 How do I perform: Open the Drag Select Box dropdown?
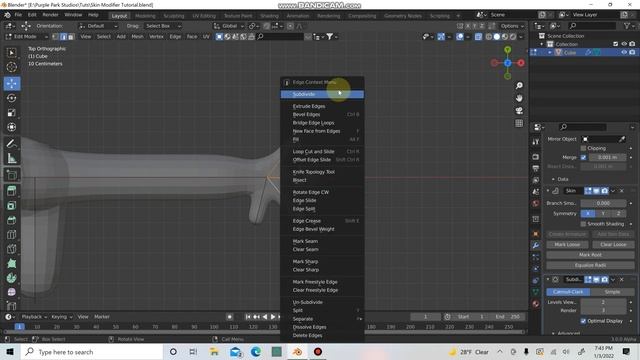tap(163, 26)
